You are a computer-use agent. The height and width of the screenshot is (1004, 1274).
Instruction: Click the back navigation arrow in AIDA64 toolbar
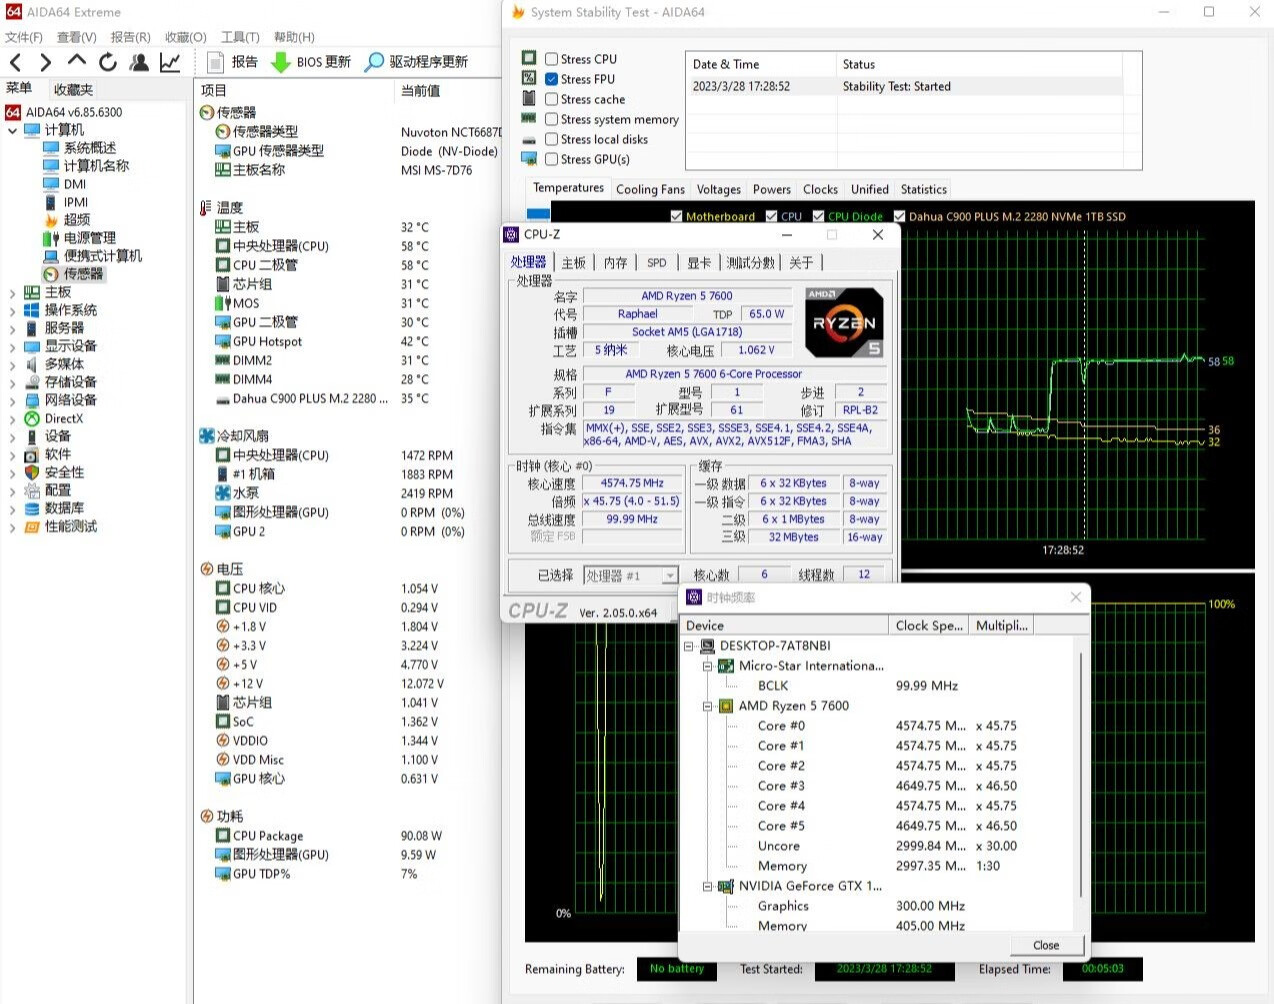(15, 62)
